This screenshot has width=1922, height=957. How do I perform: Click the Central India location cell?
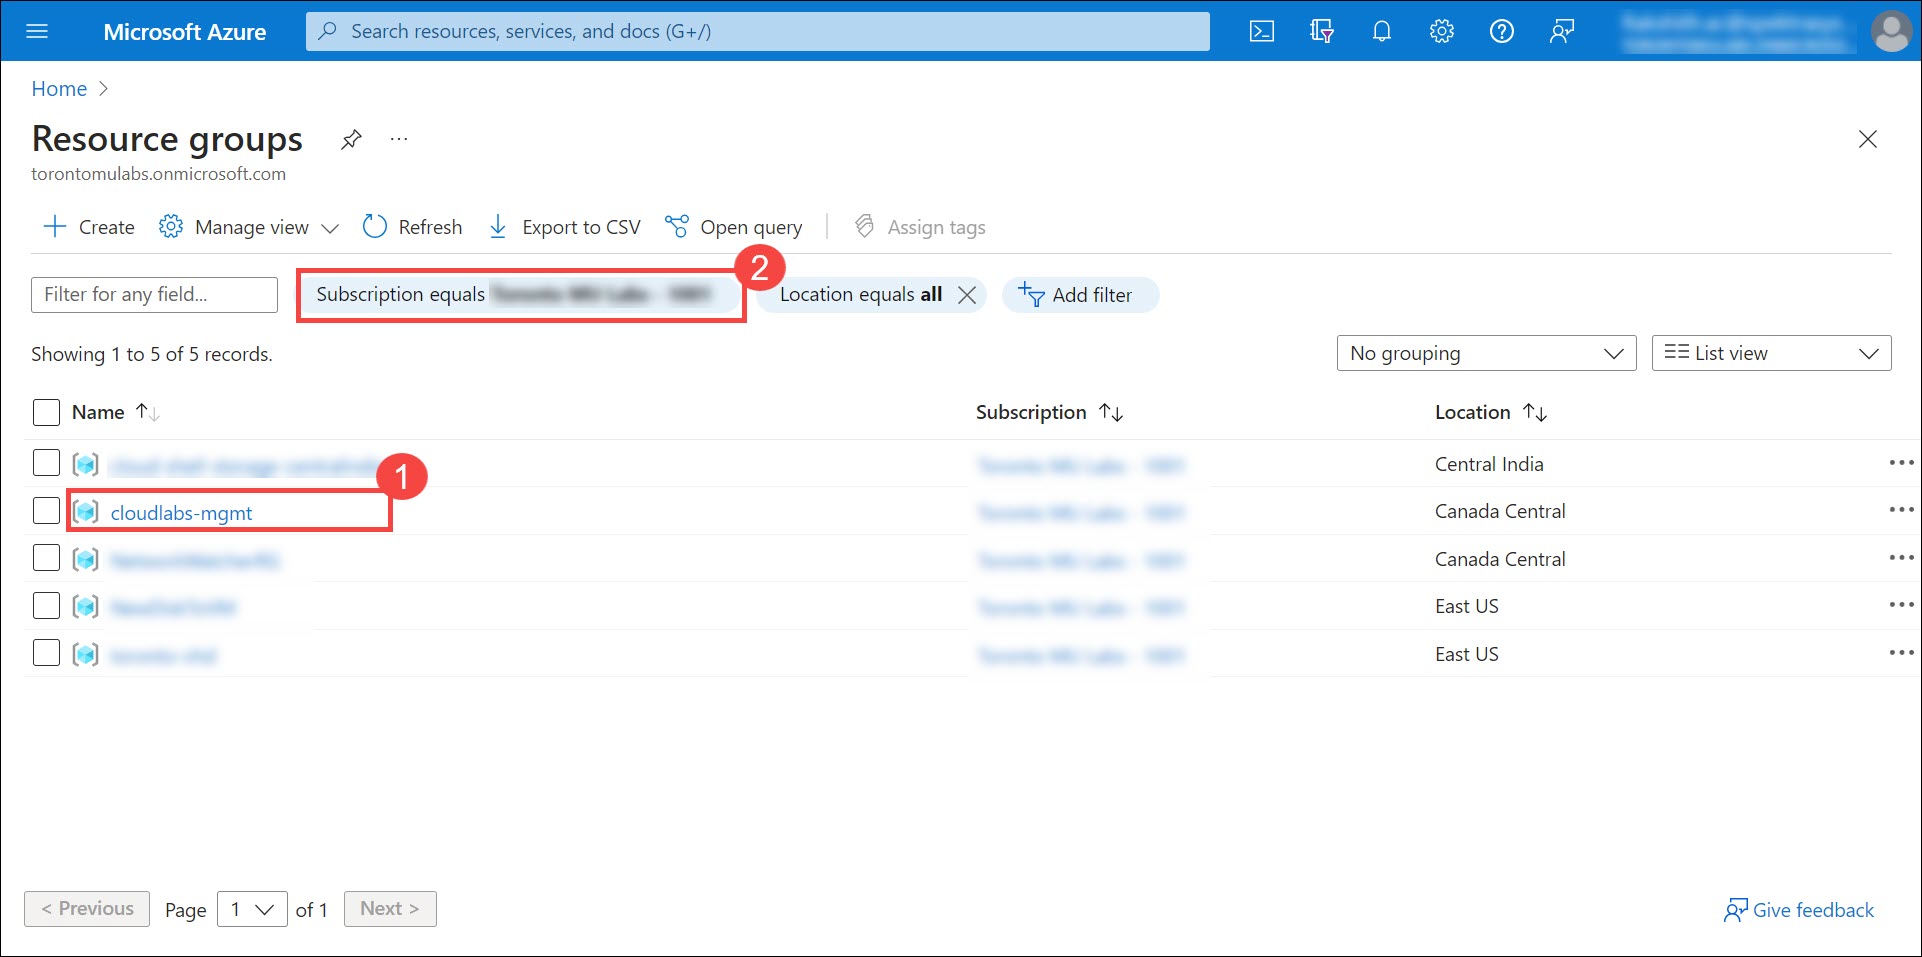(x=1489, y=464)
